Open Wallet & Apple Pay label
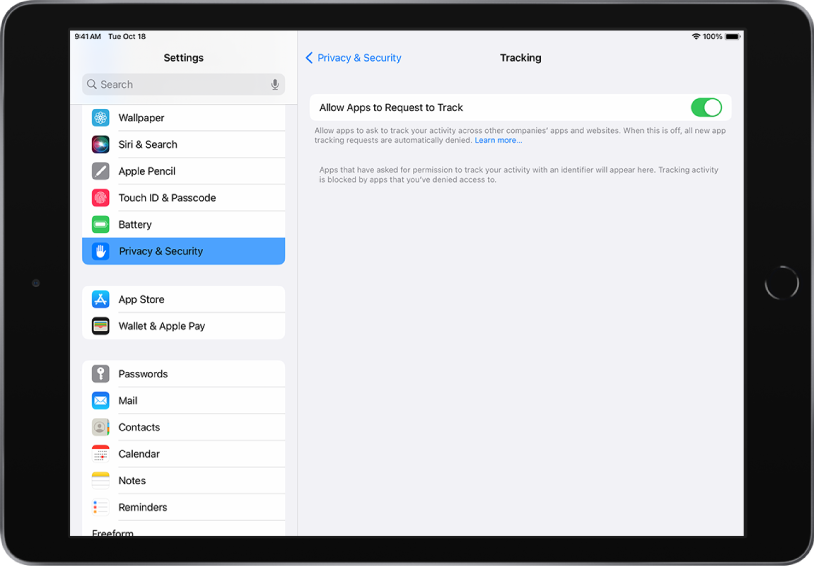Viewport: 814px width, 568px height. [162, 326]
